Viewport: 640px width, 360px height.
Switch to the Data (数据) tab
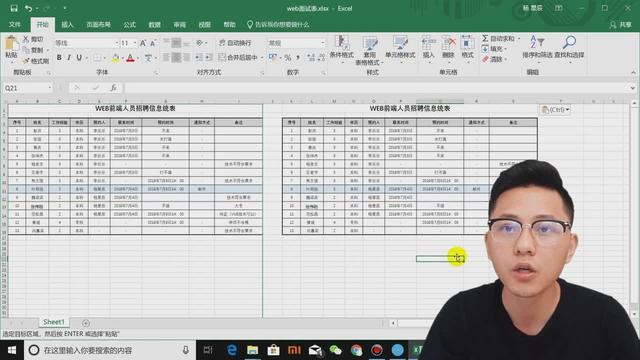[x=154, y=24]
